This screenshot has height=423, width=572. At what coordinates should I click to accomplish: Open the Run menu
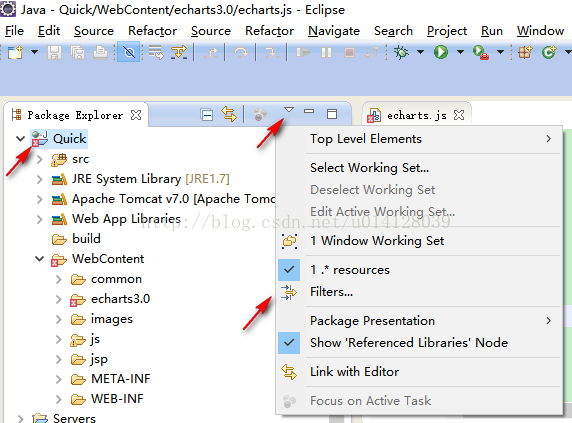(x=492, y=31)
